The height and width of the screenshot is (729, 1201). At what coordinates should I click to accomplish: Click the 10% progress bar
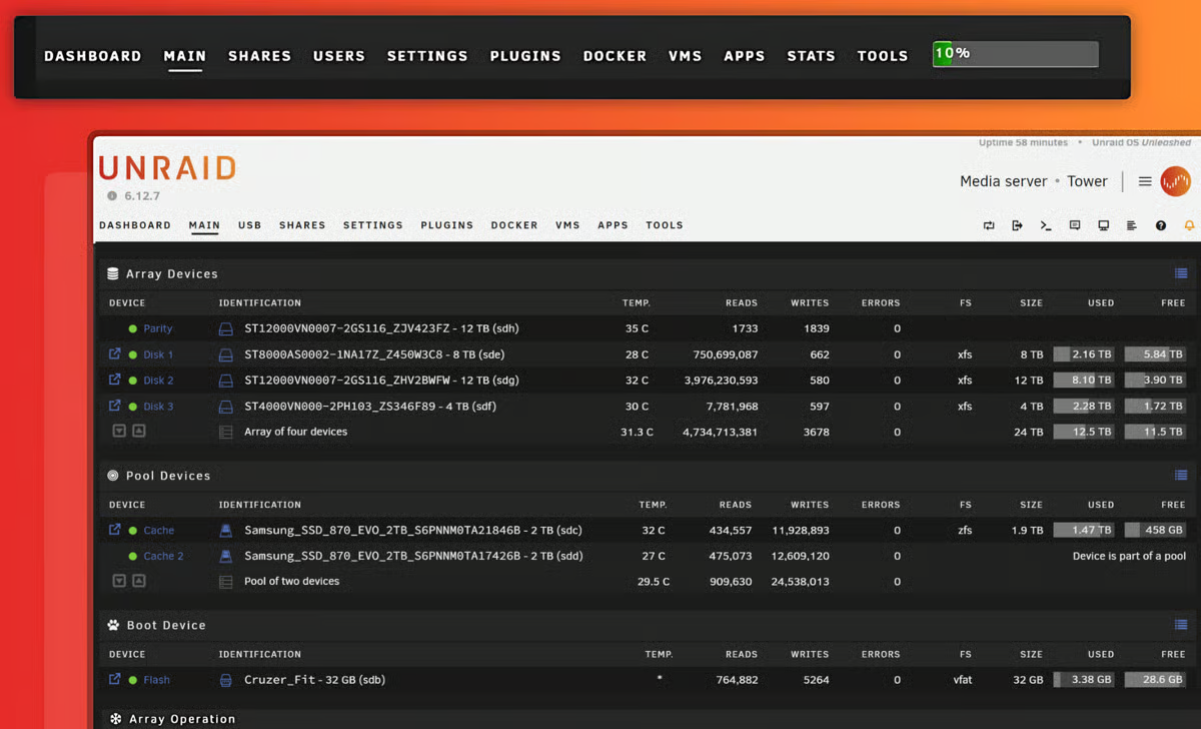pos(1015,54)
